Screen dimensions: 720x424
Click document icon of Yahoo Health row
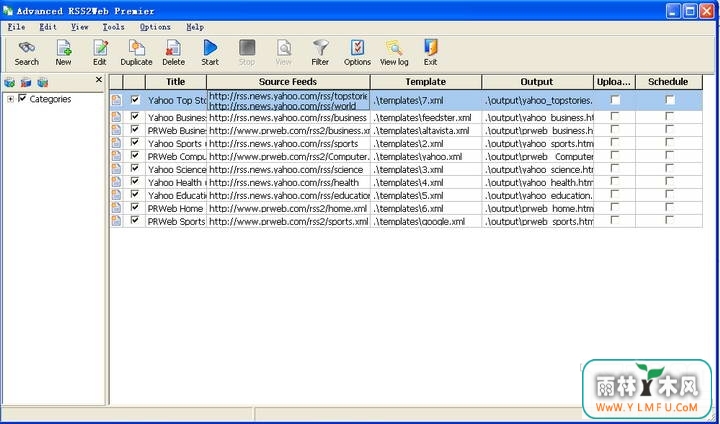(116, 182)
